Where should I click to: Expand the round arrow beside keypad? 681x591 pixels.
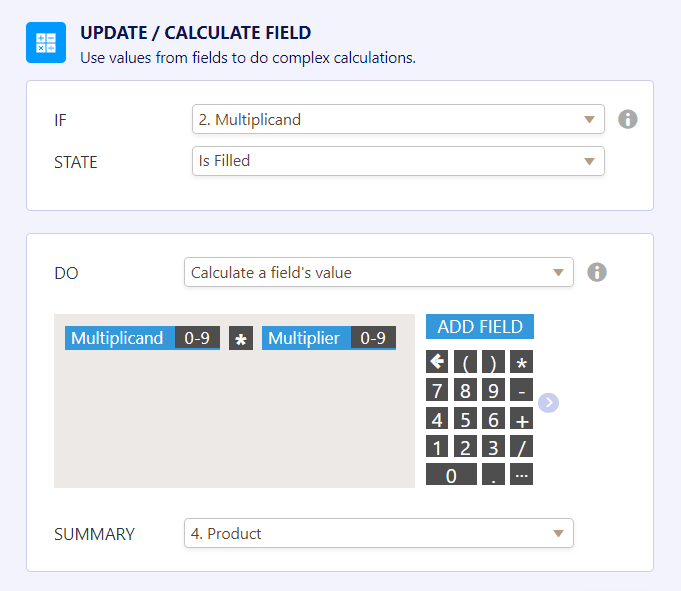click(x=548, y=403)
